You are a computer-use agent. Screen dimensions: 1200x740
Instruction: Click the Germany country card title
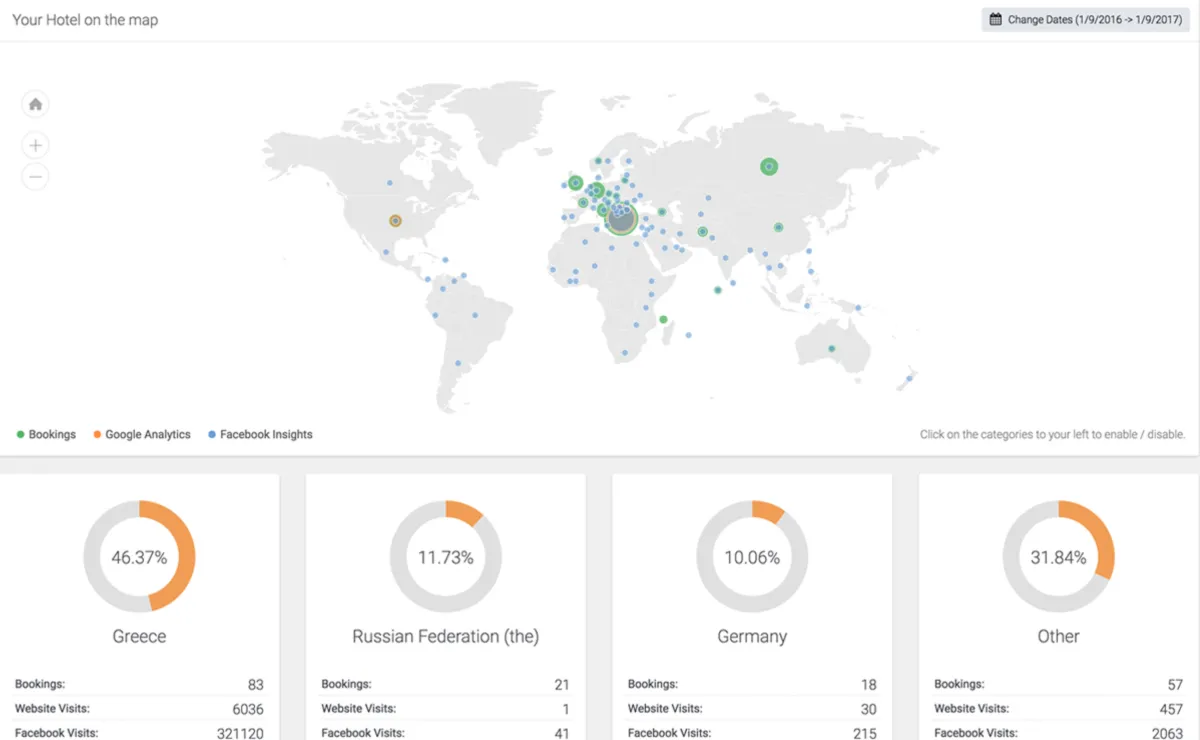752,636
